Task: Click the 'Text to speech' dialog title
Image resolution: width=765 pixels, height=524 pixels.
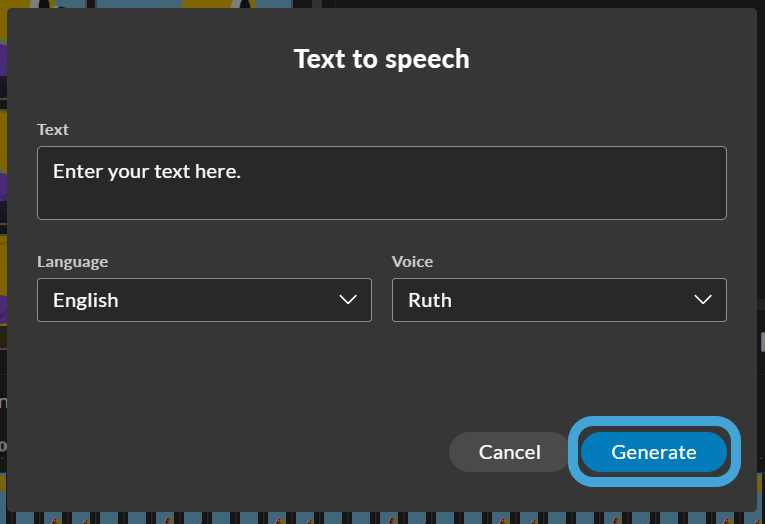Action: [382, 59]
